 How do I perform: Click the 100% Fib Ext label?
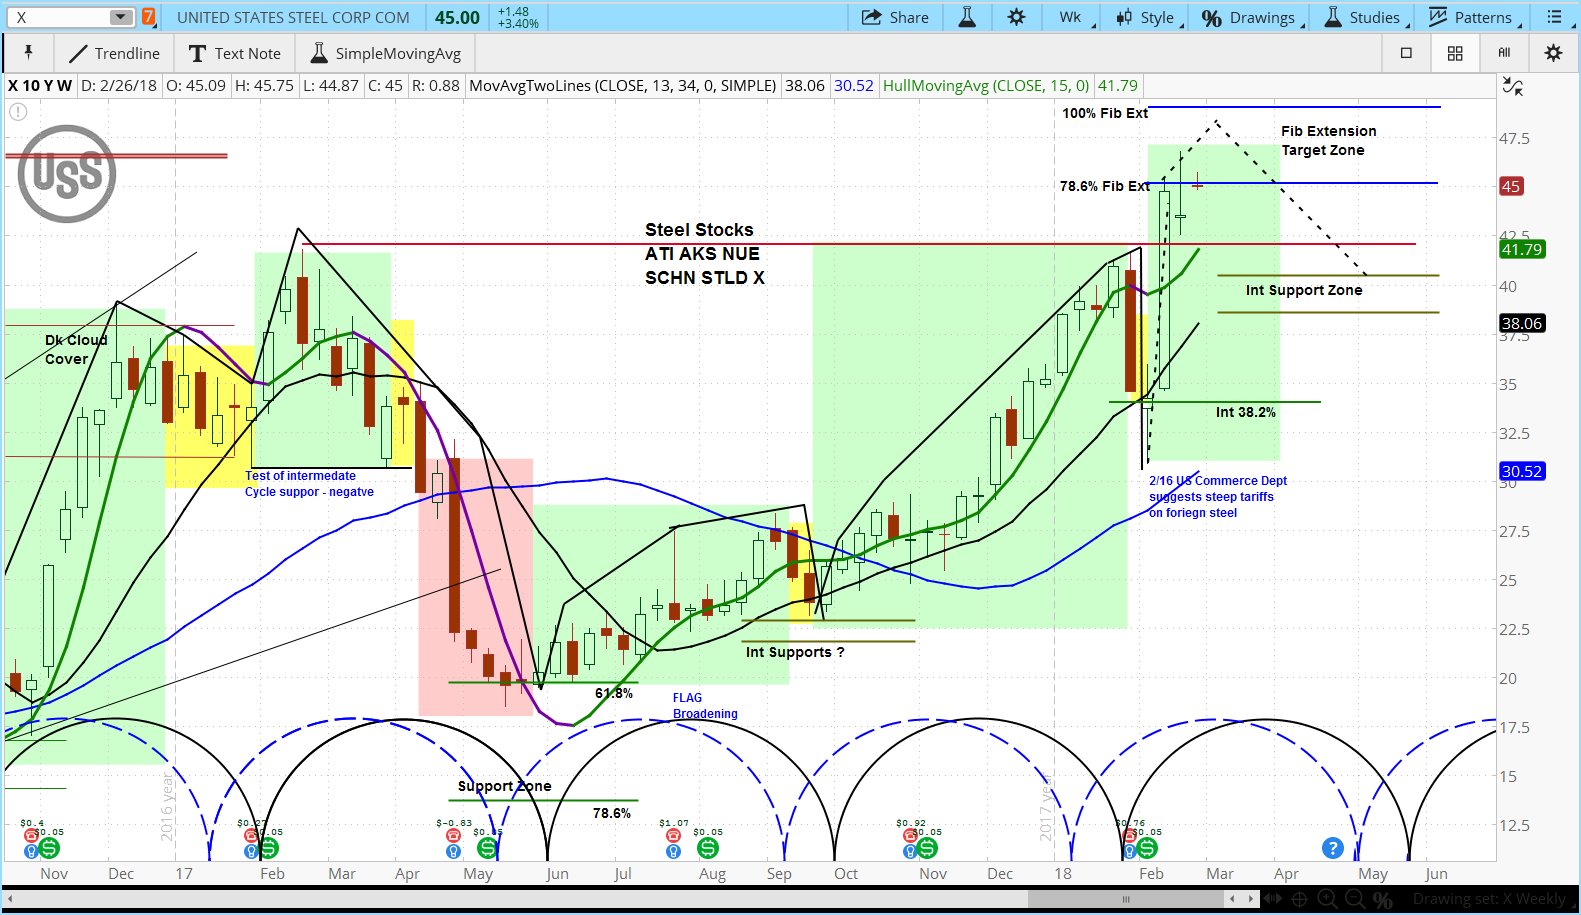1105,113
